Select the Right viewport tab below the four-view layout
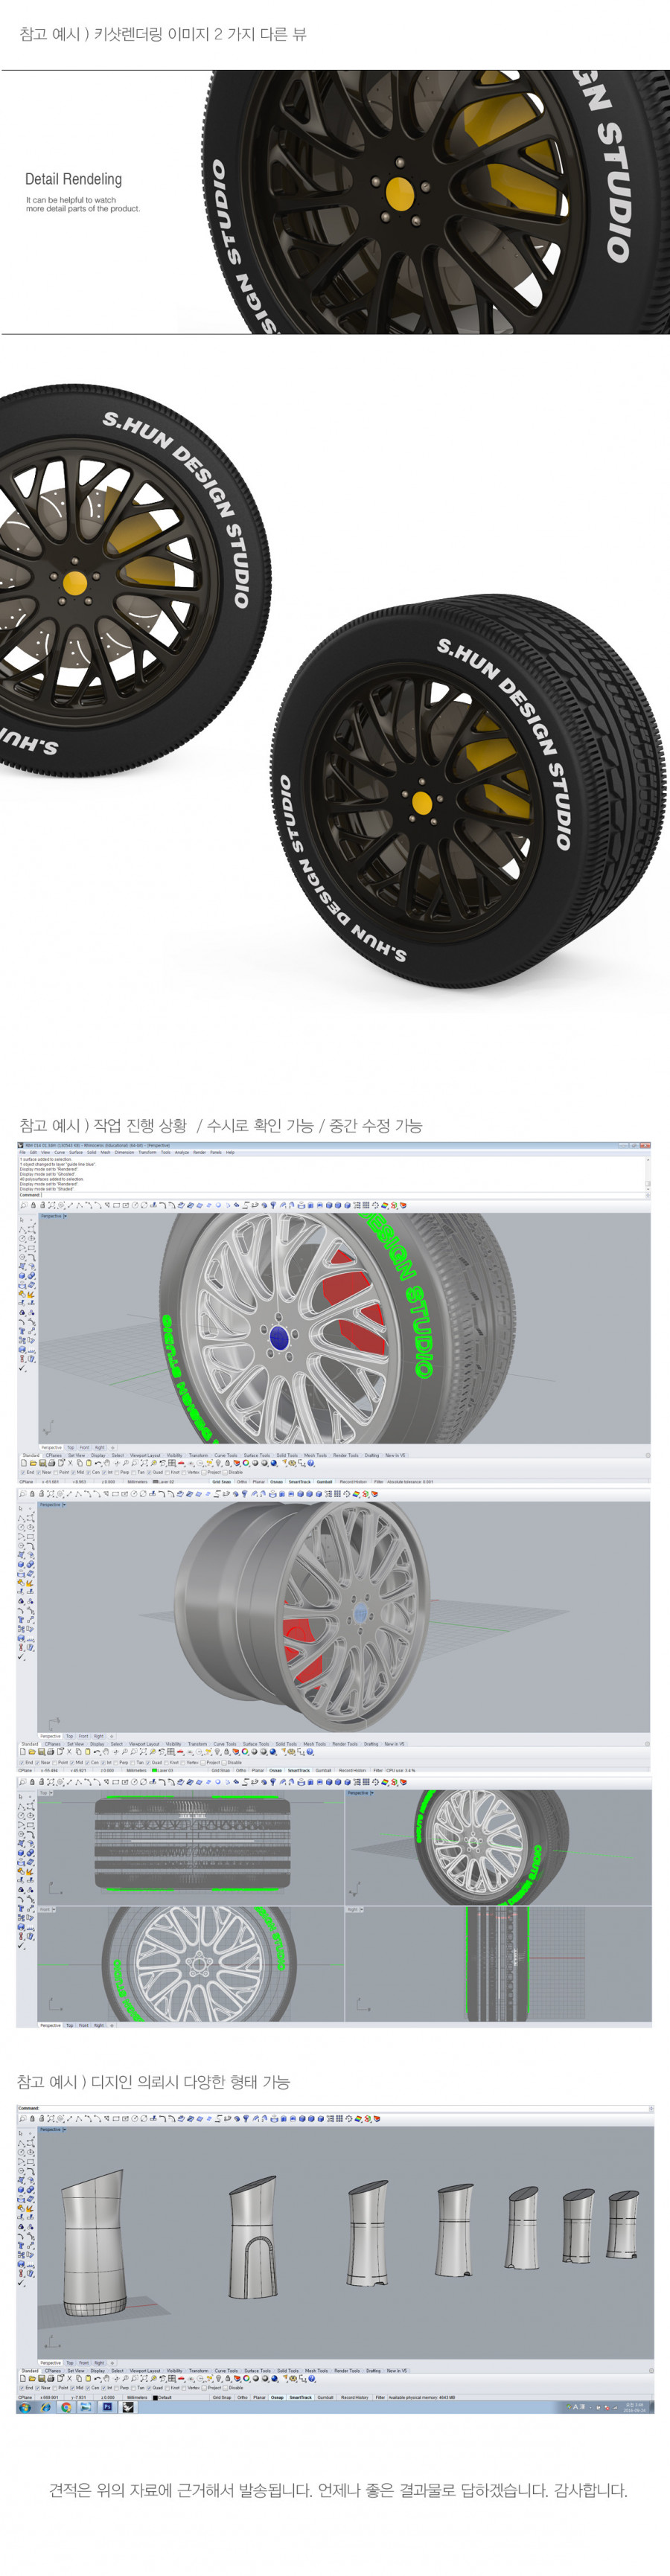Screen dimensions: 670x2576 [99, 2025]
